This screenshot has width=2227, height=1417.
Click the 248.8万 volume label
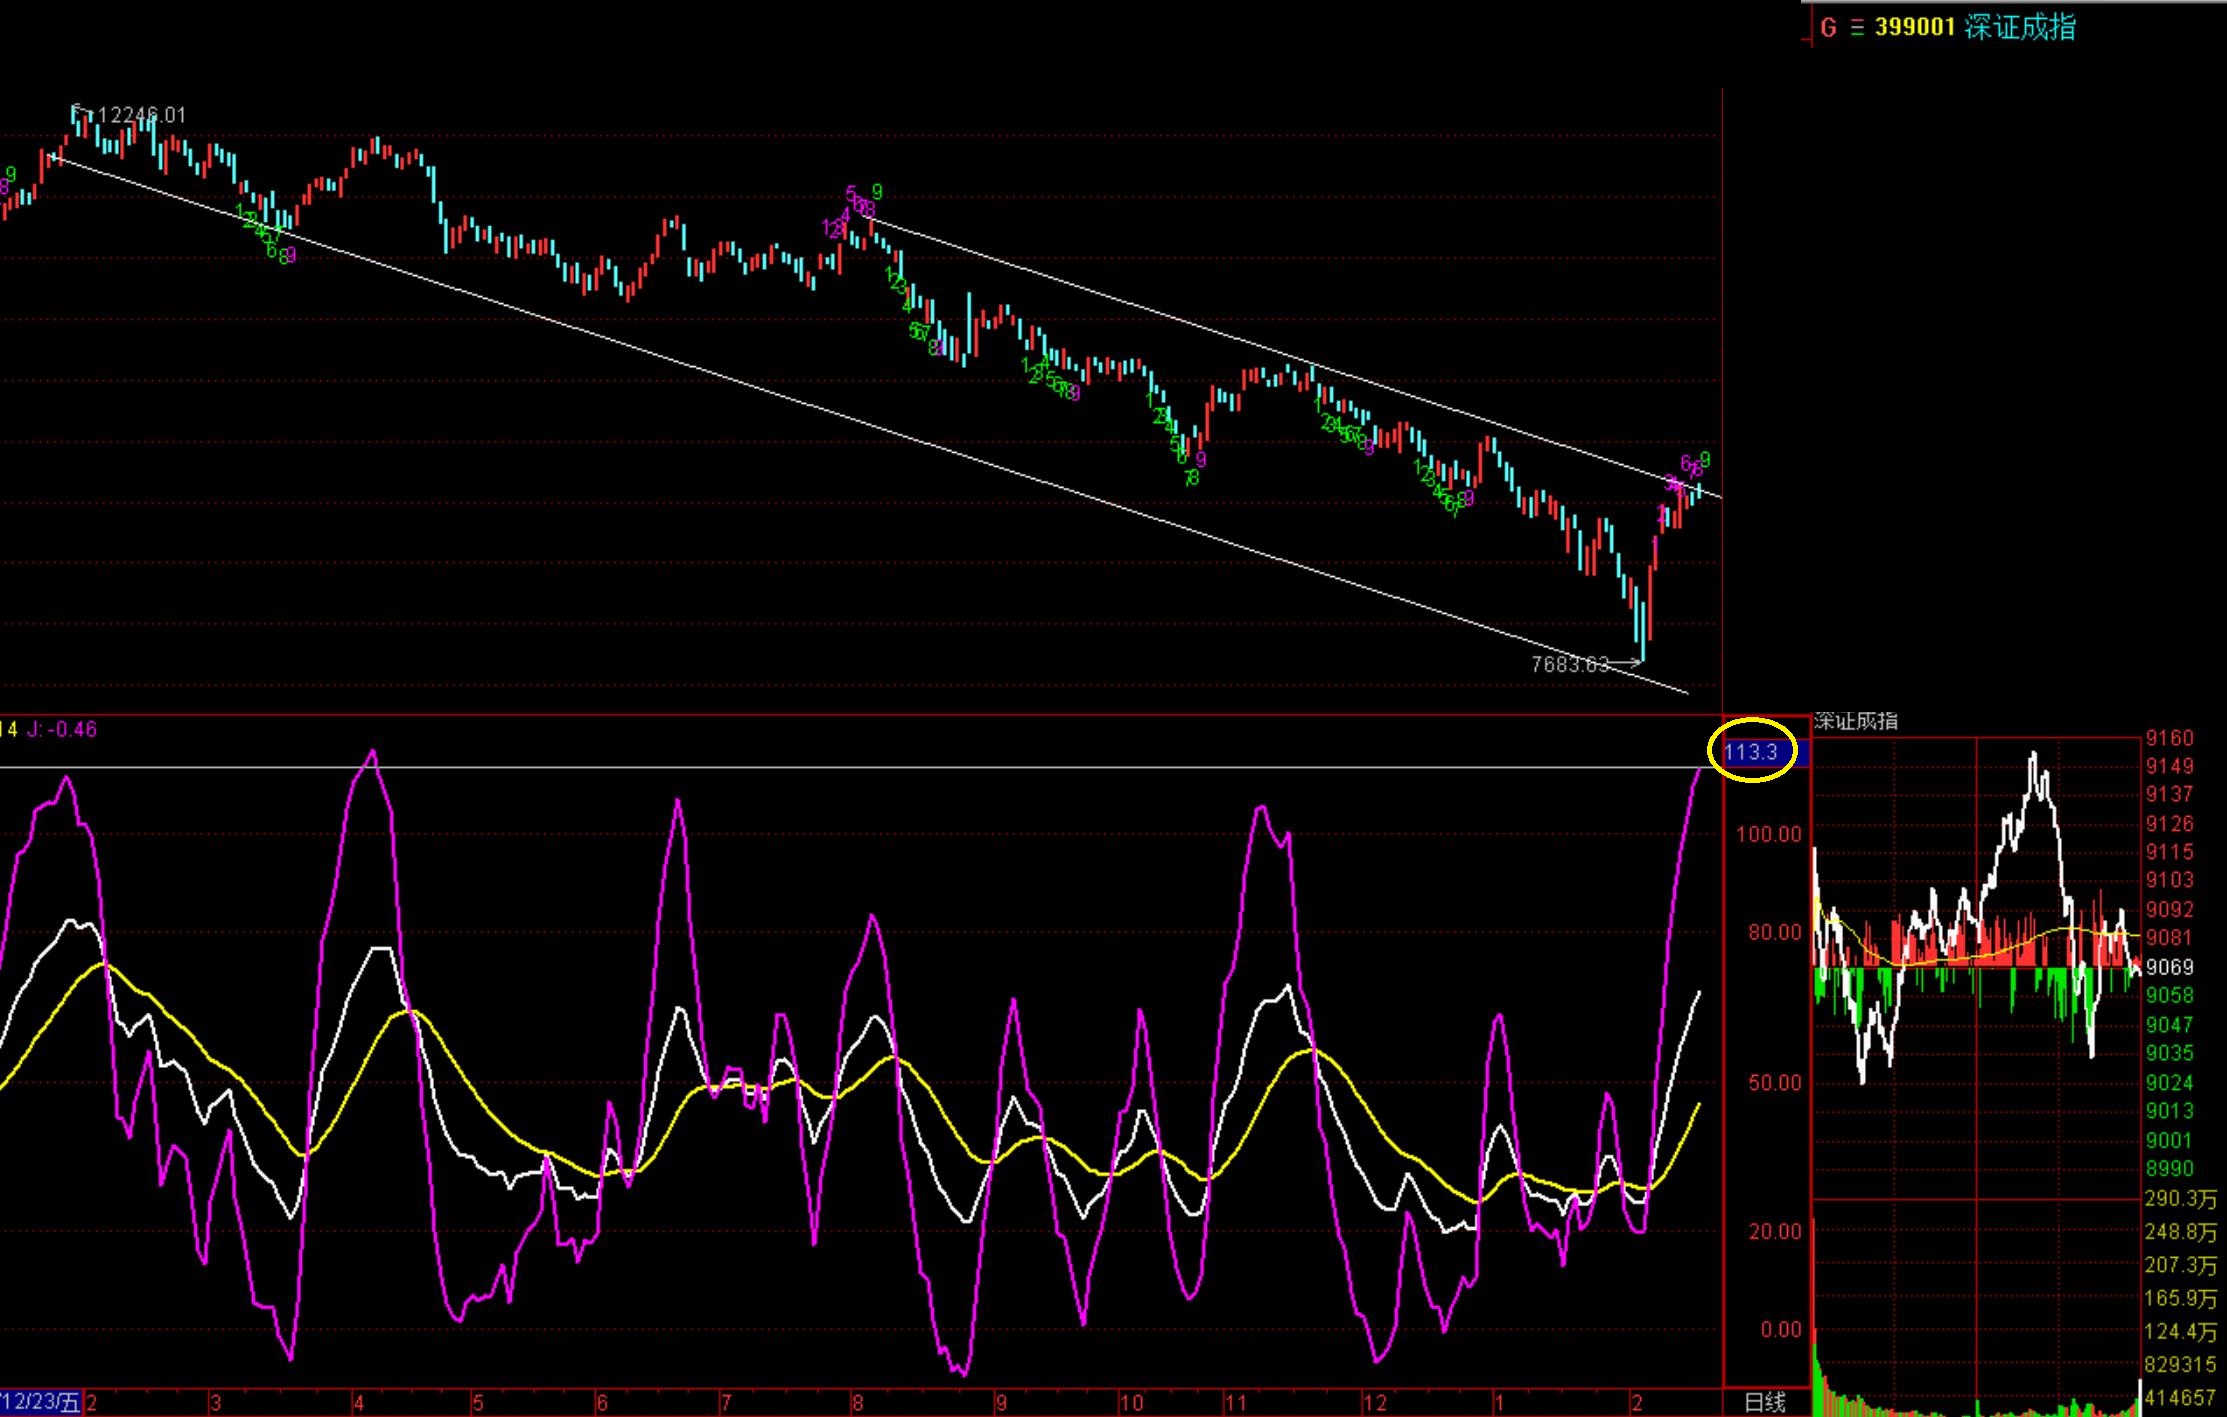pos(2180,1232)
